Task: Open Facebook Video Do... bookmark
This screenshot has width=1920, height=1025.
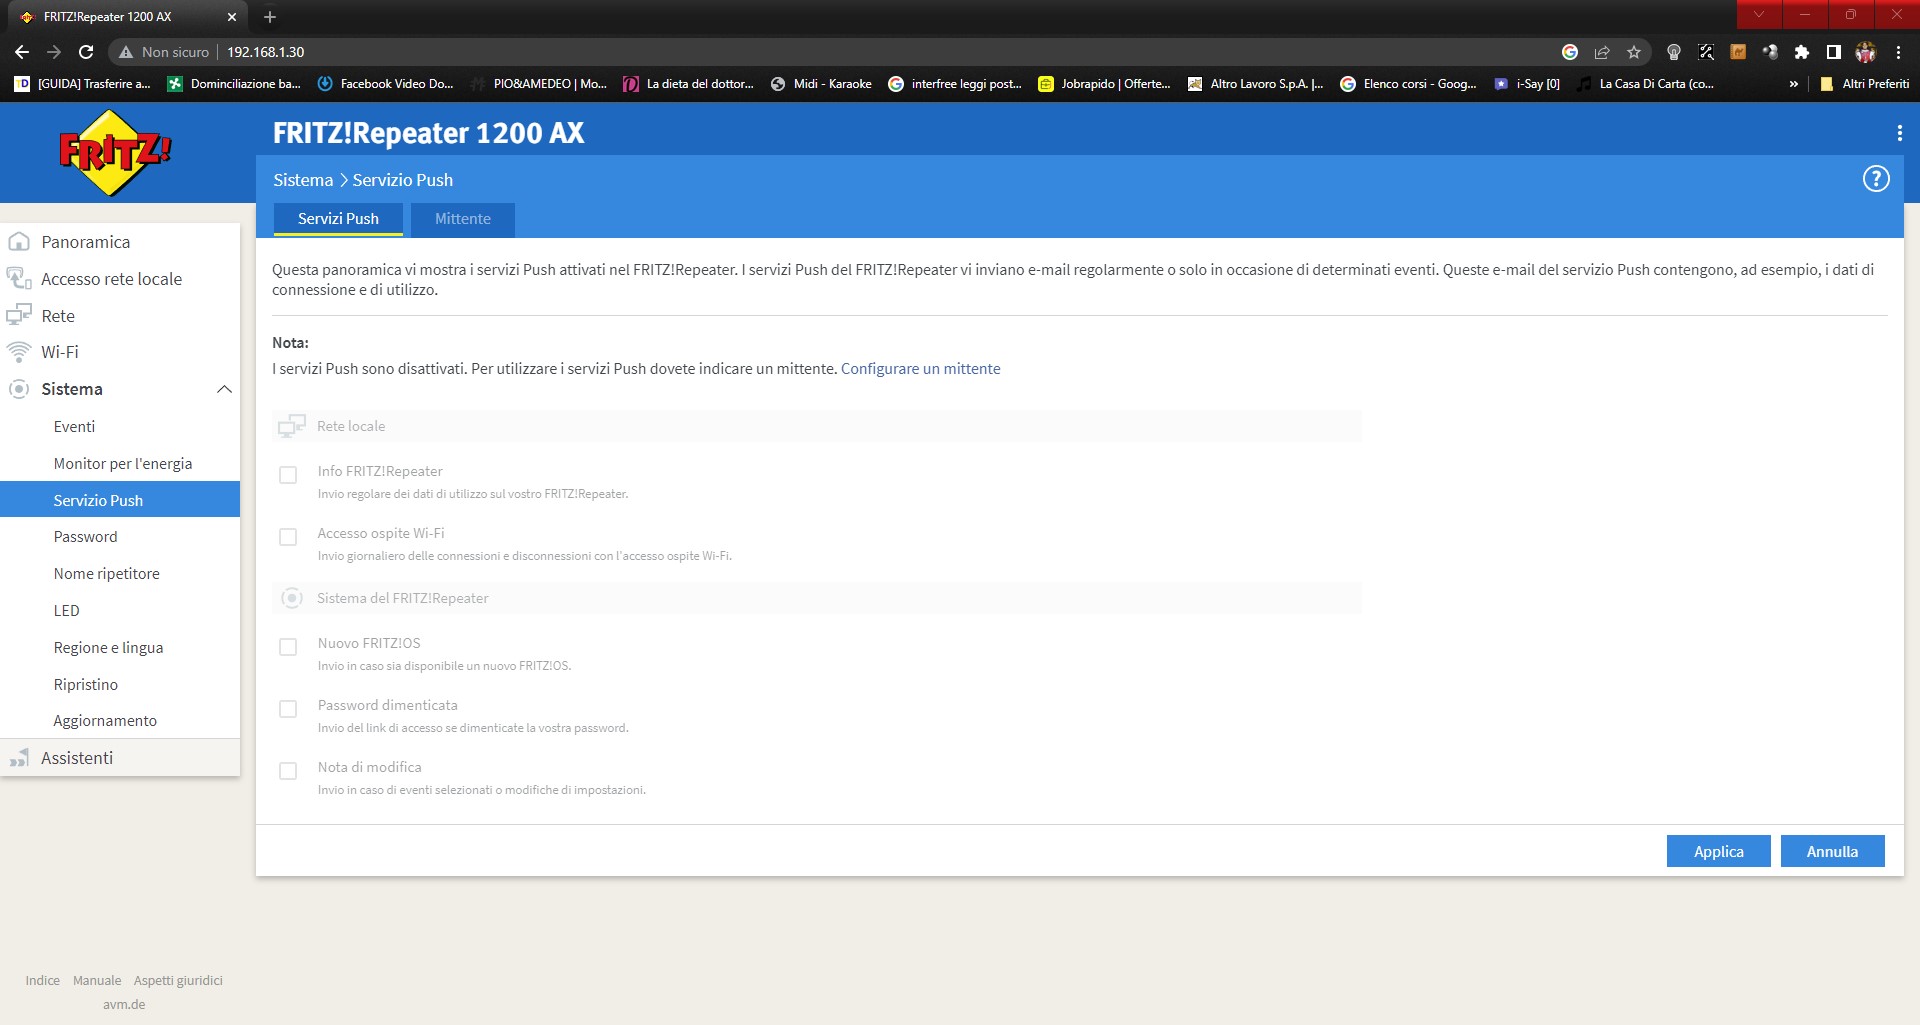Action: (x=385, y=84)
